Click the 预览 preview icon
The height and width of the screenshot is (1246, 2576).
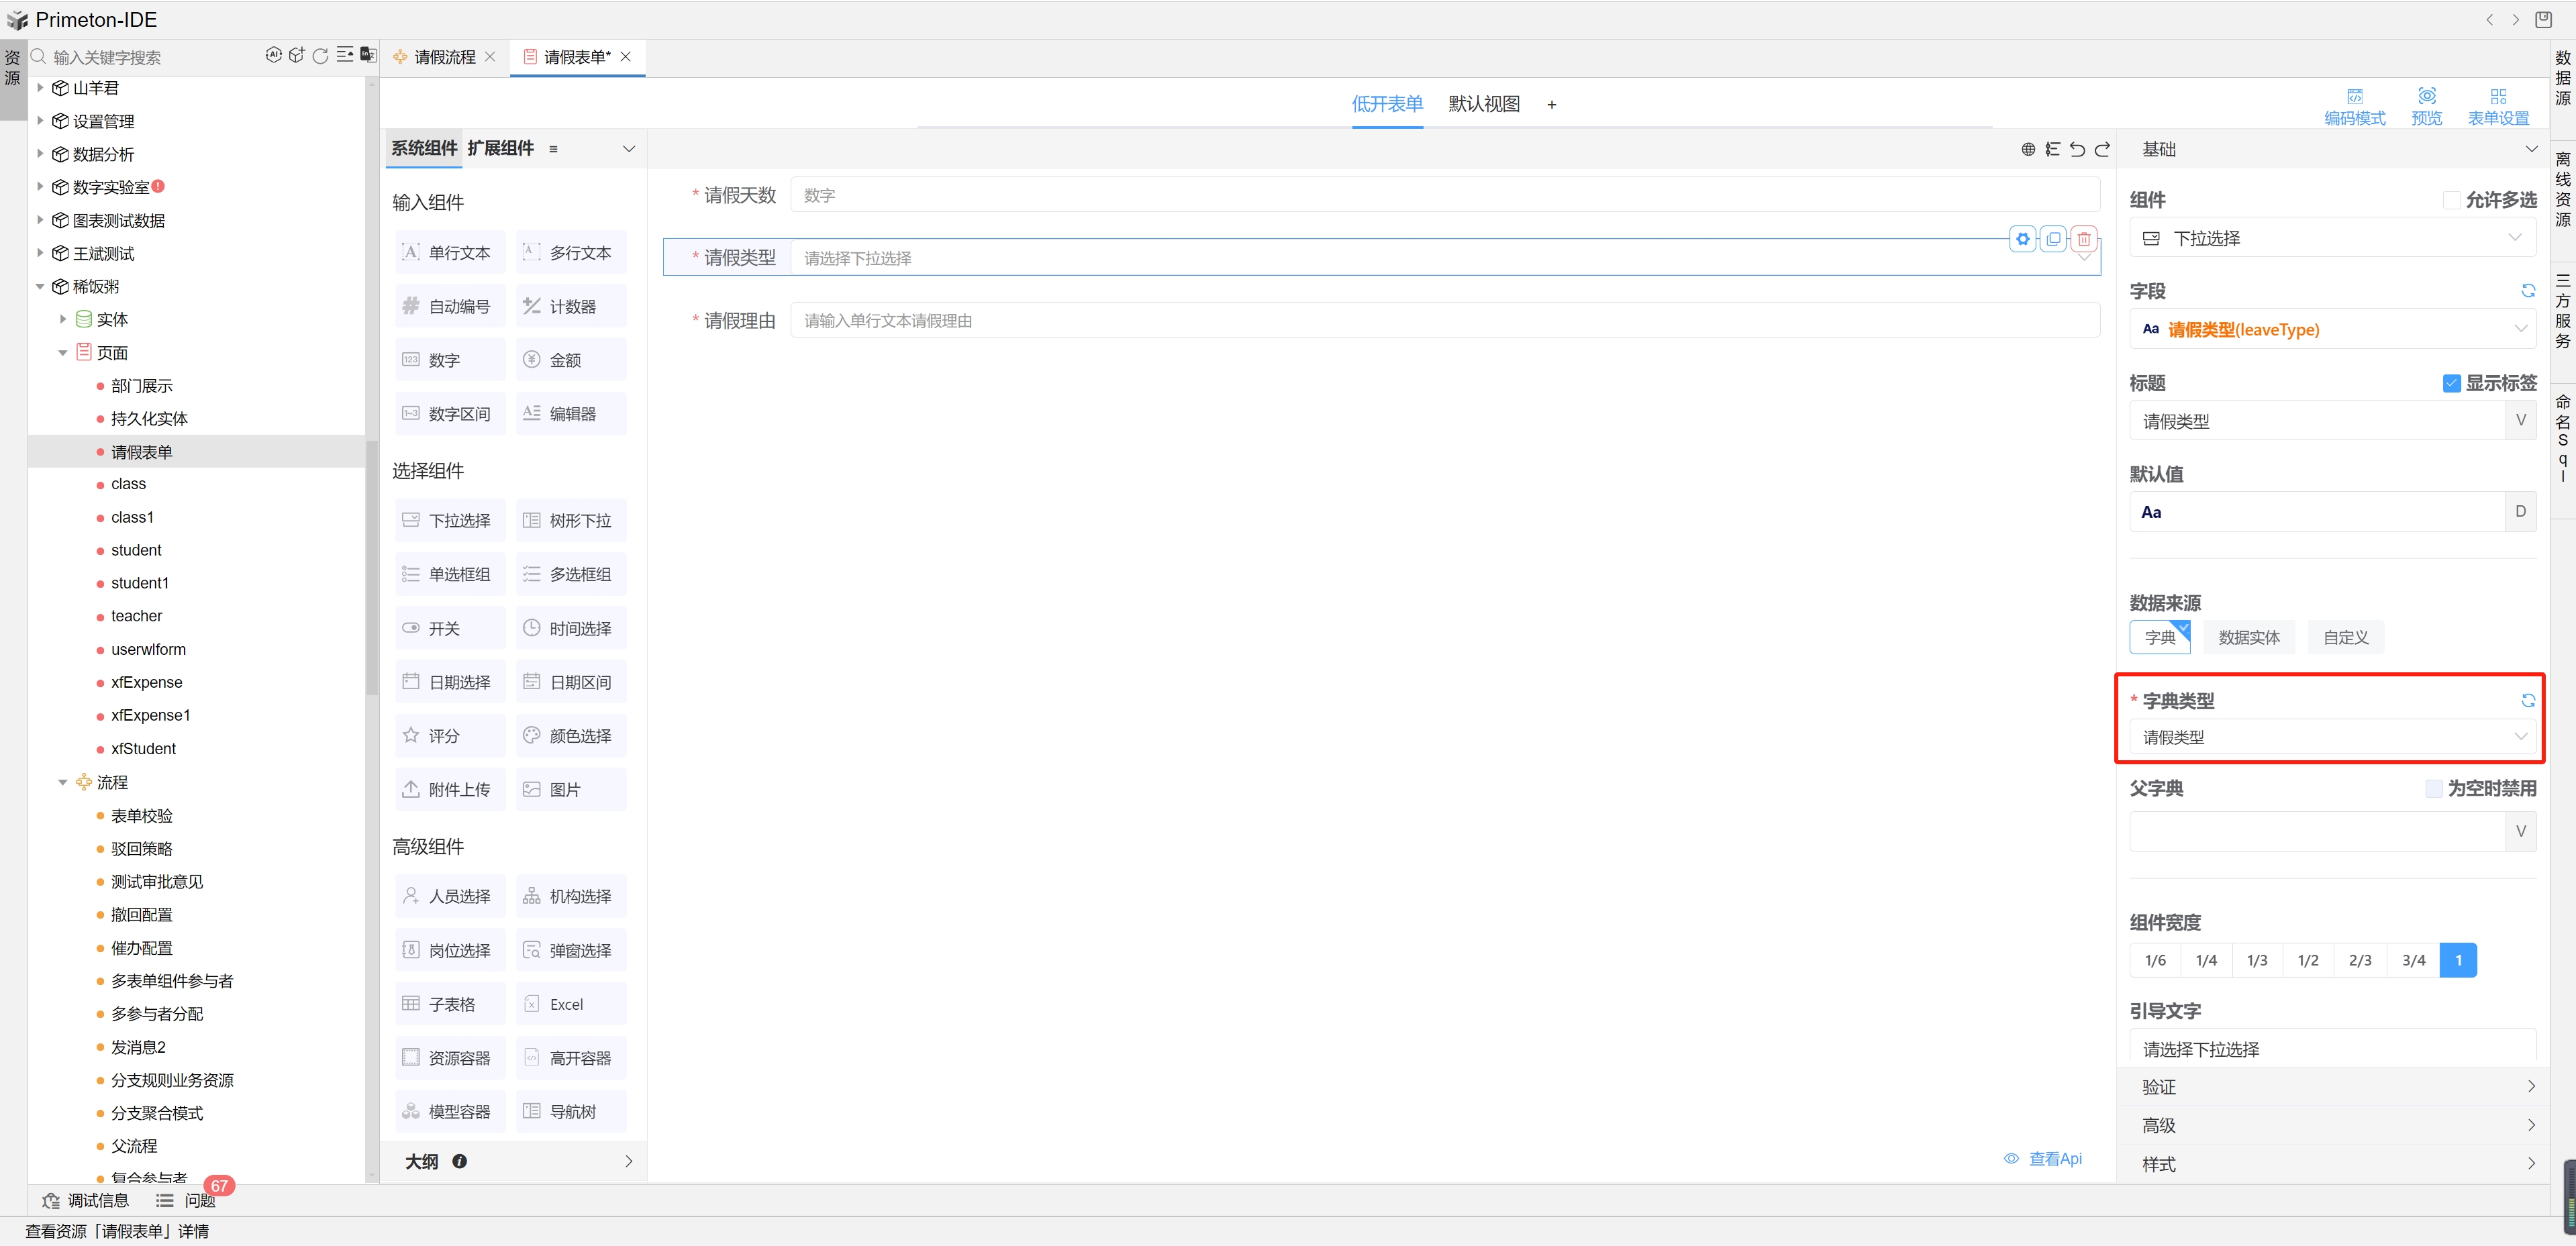click(2426, 96)
